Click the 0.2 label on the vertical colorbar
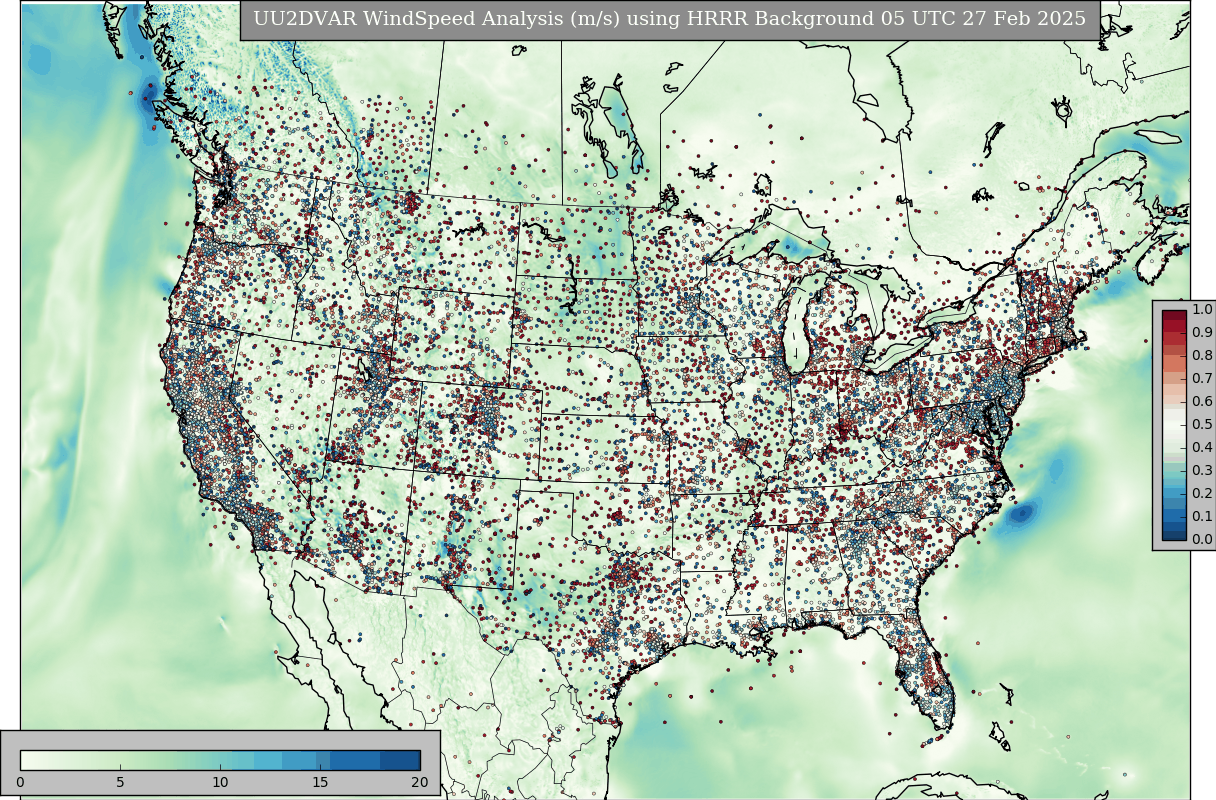Screen dimensions: 1216x800 (1202, 494)
